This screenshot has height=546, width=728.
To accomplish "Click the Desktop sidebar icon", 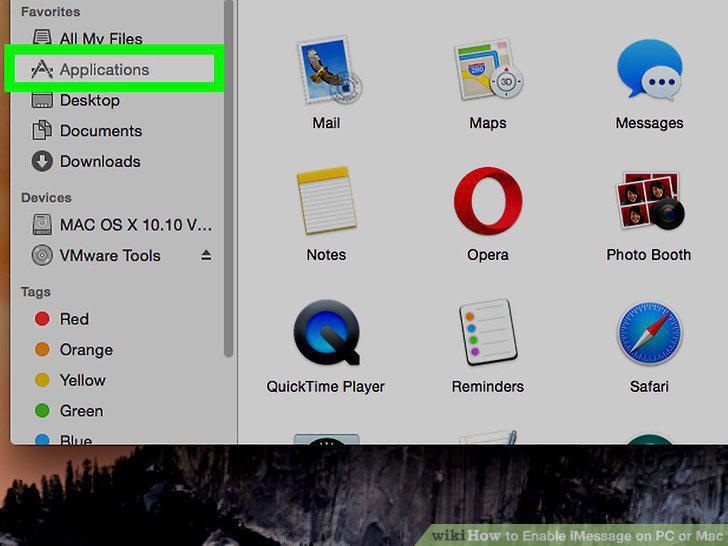I will point(42,100).
